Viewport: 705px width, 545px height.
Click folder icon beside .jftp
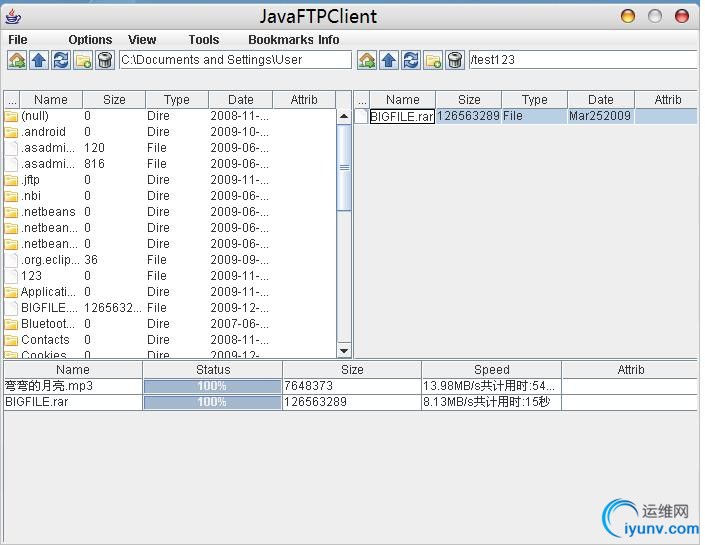(11, 180)
